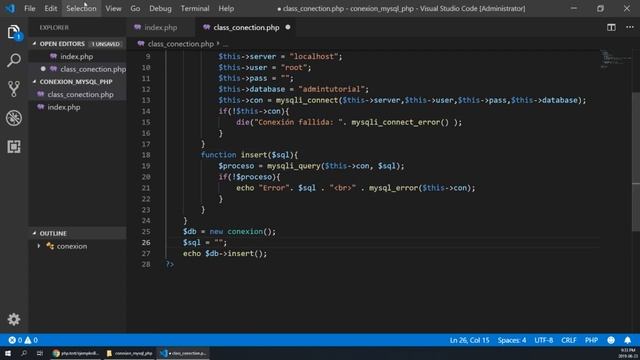Change file encoding UTF-8
Image resolution: width=640 pixels, height=360 pixels.
coord(544,340)
